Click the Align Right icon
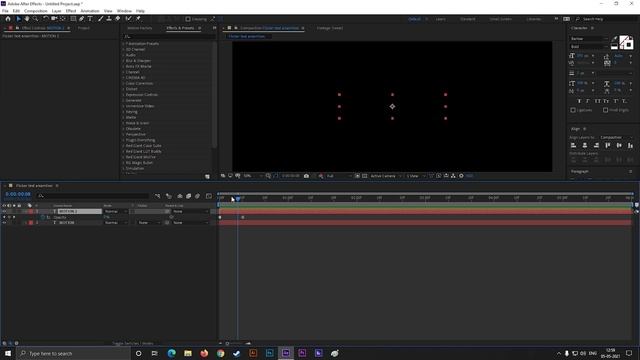Screen dimensions: 640x360 [x=596, y=145]
